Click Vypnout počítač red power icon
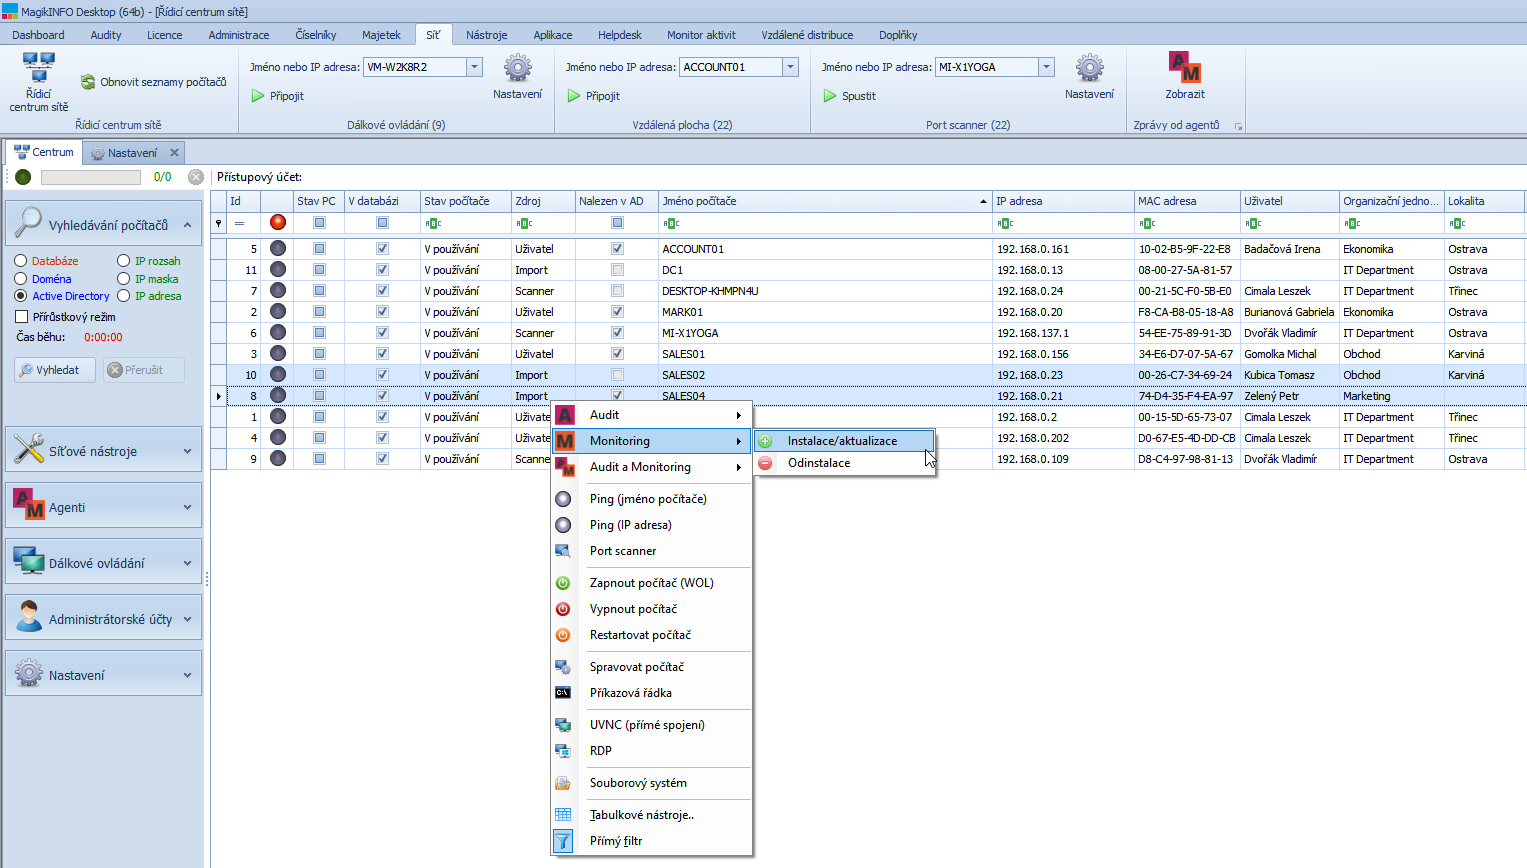The width and height of the screenshot is (1527, 868). (x=563, y=609)
